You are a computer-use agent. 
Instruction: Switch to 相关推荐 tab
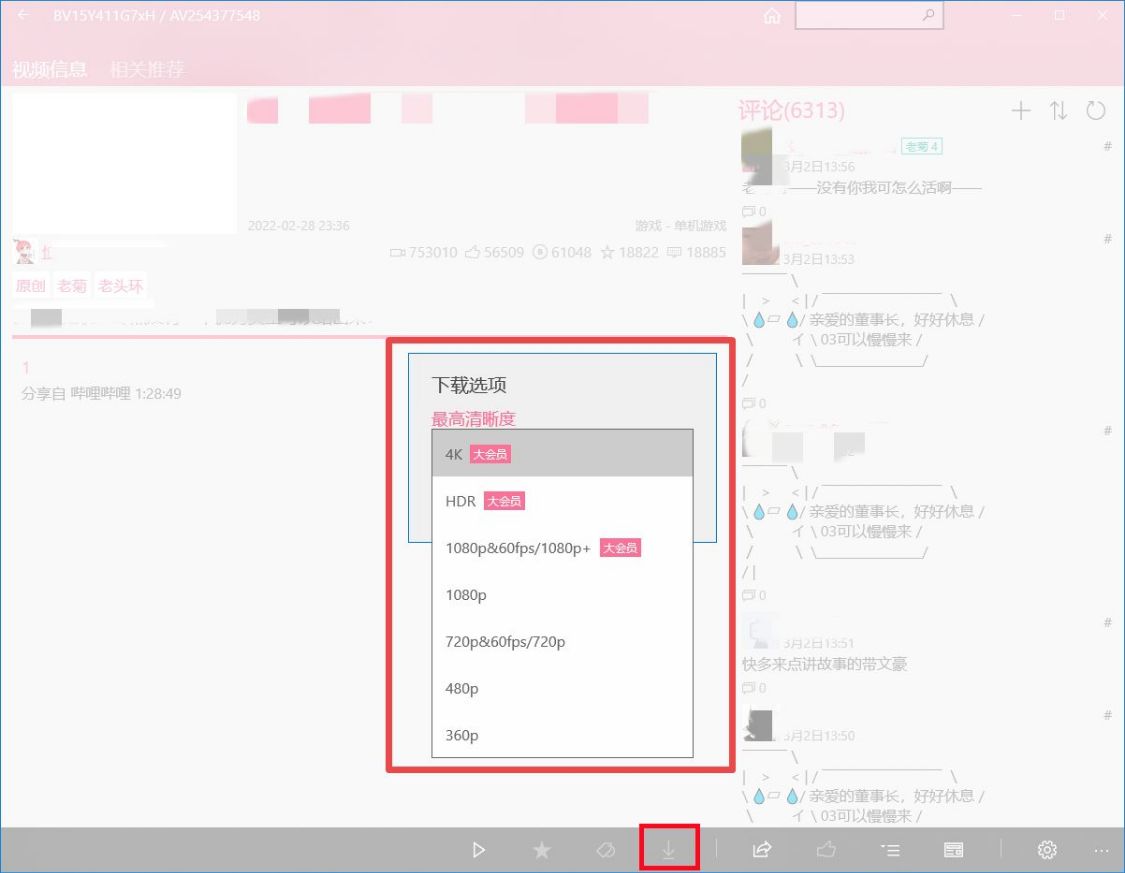[x=147, y=69]
